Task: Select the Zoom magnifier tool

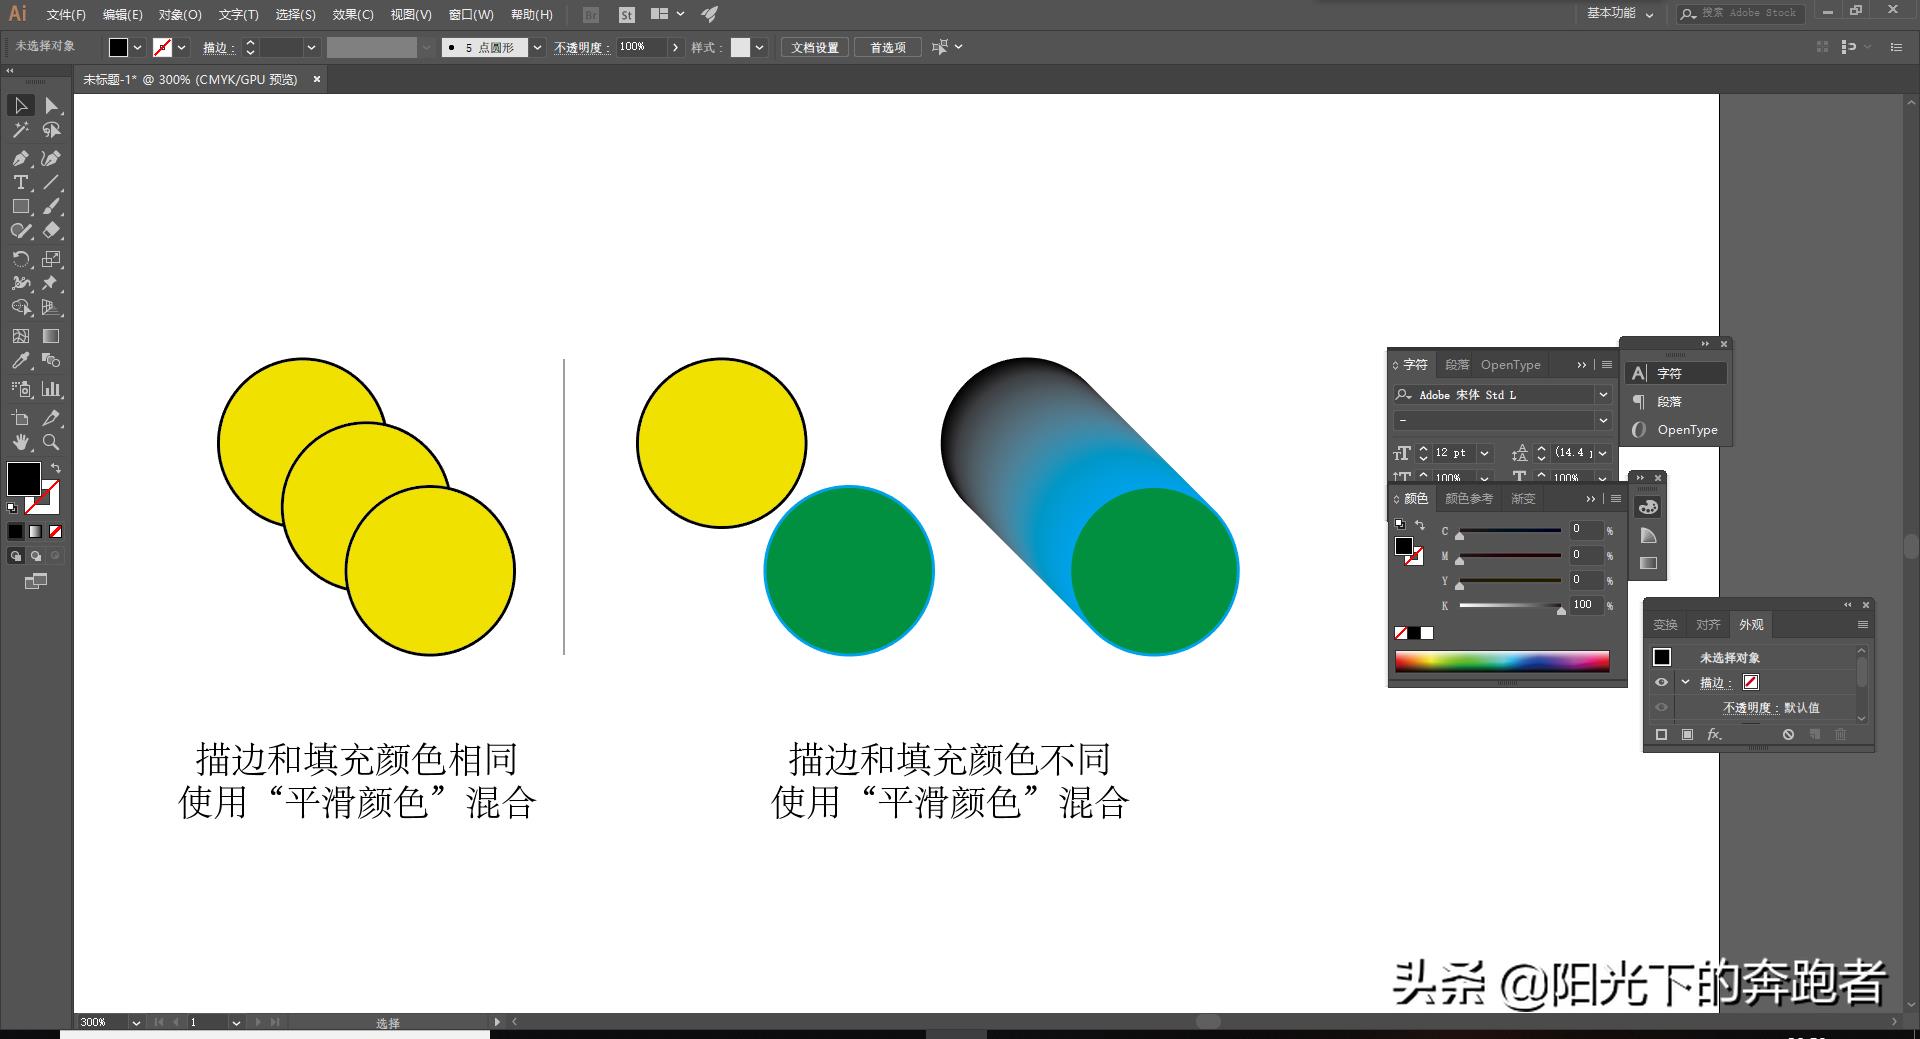Action: click(x=51, y=442)
